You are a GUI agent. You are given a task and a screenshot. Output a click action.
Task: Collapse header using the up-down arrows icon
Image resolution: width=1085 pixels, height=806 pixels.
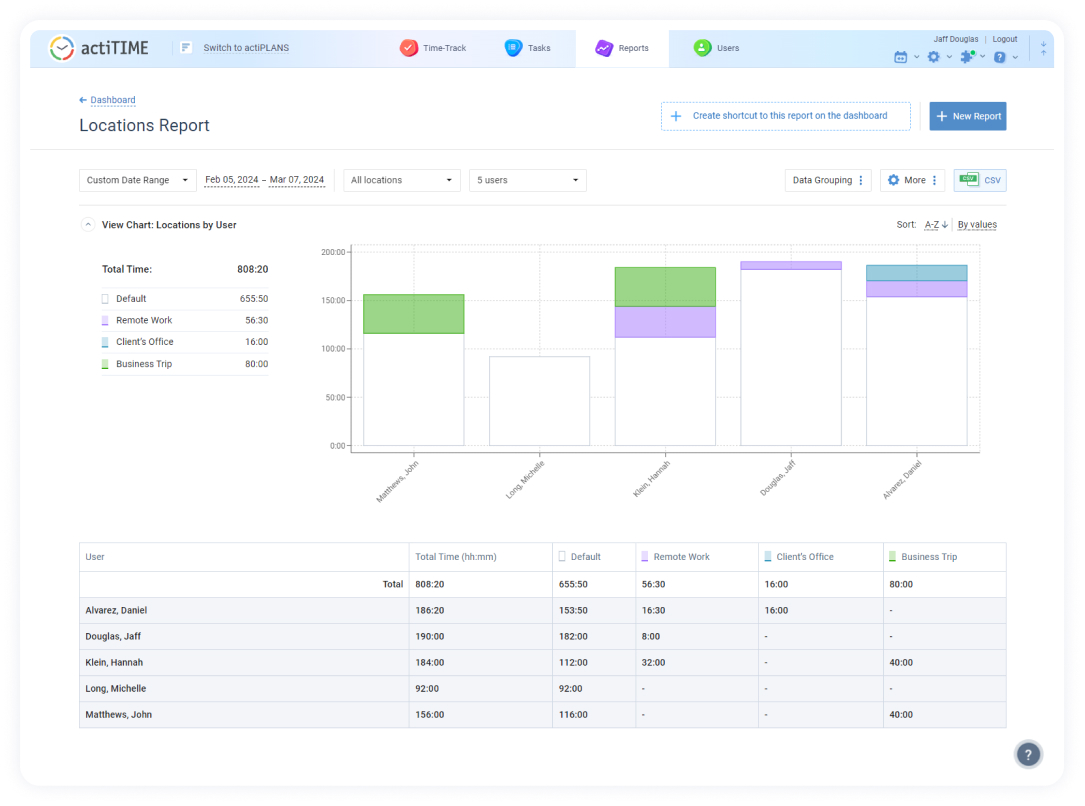coord(1043,48)
